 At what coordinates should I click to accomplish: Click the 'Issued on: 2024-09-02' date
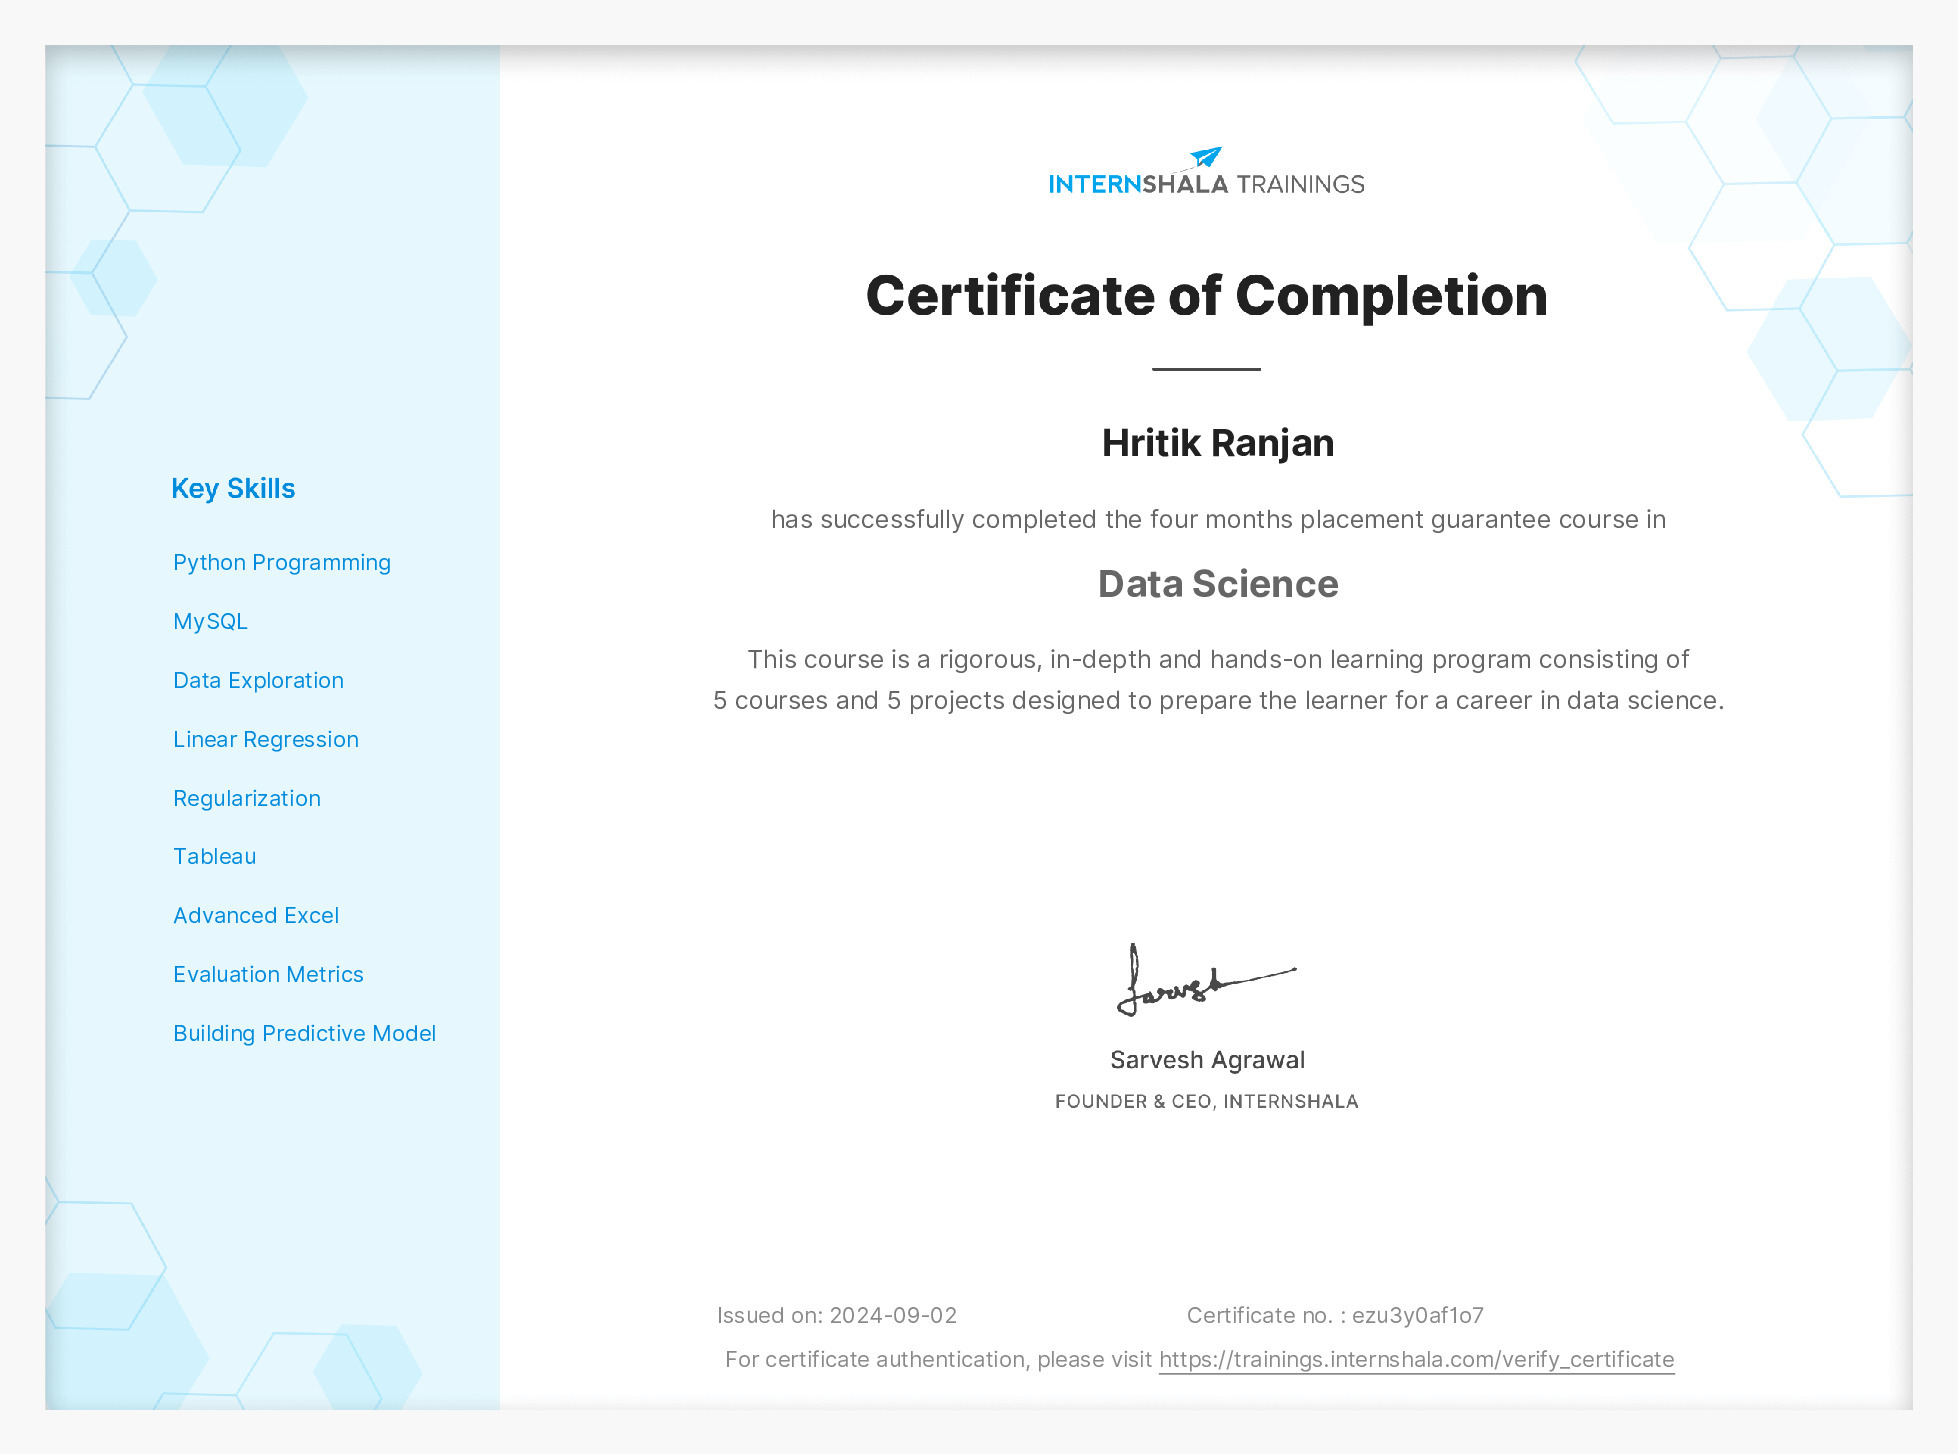[837, 1316]
